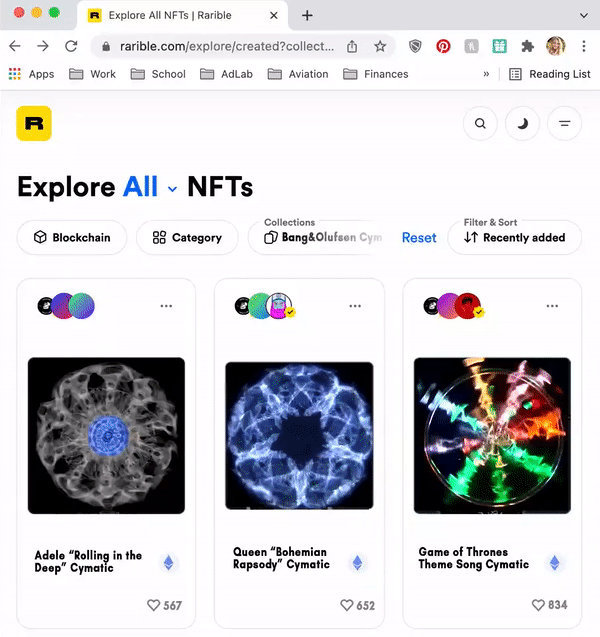Open the search magnifier button
Screen dimensions: 600x637
[x=480, y=123]
